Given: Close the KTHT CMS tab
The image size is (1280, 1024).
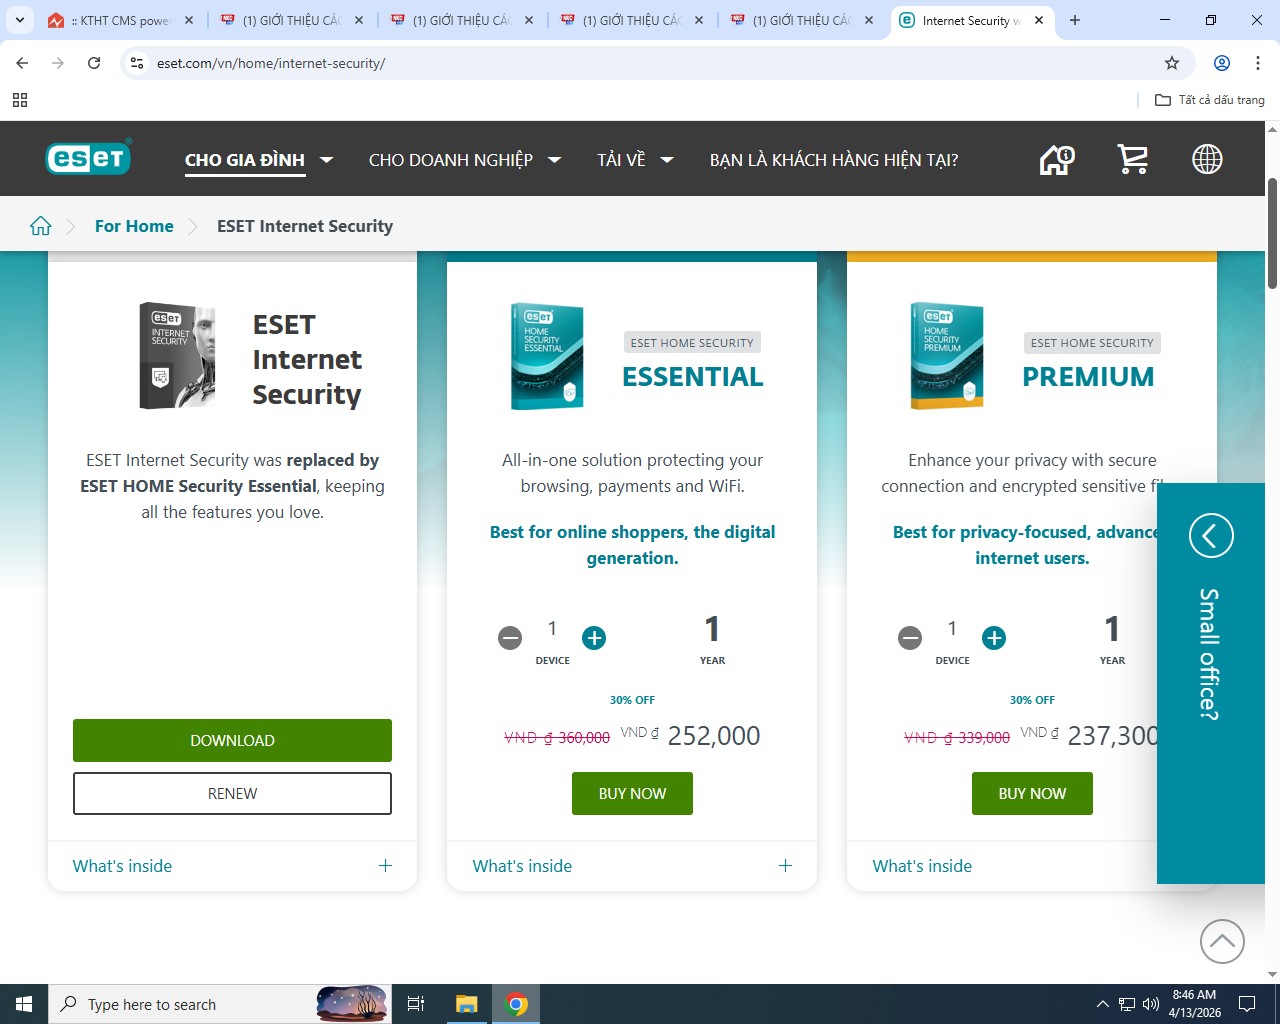Looking at the screenshot, I should coord(189,20).
